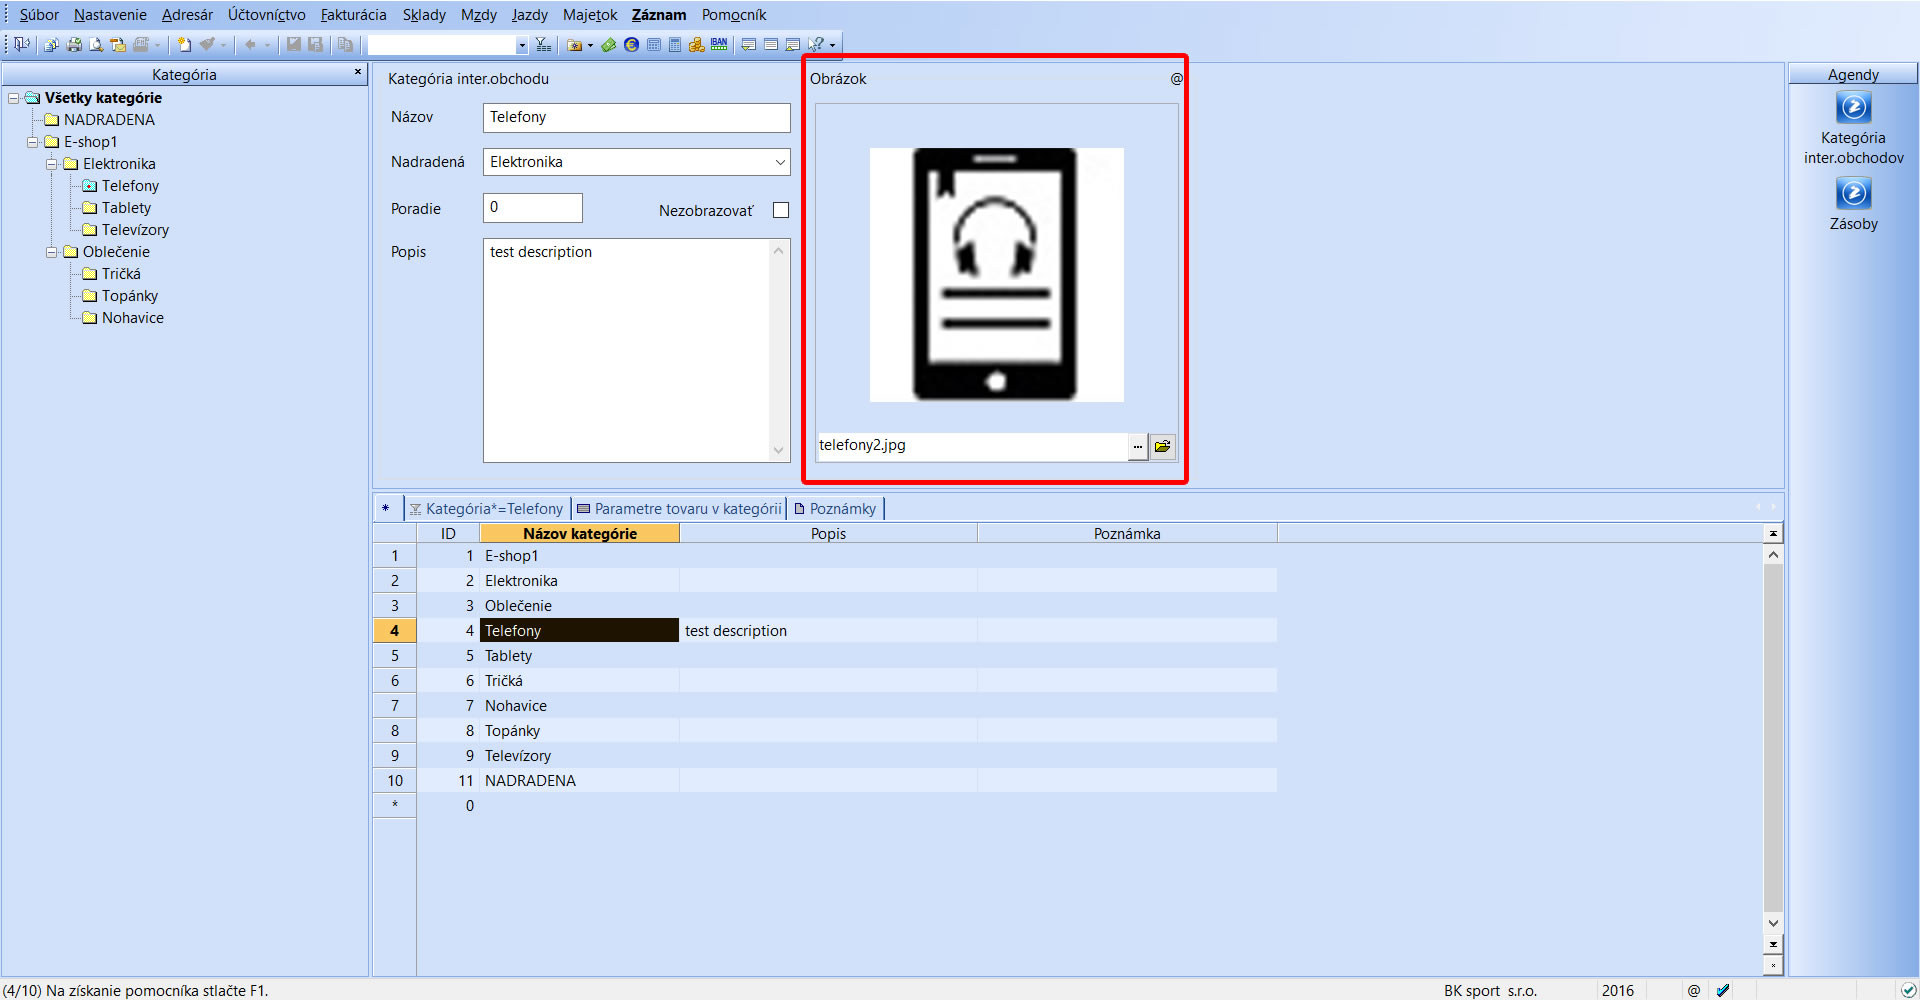Click the help question mark pointer icon
The width and height of the screenshot is (1920, 1000).
click(x=816, y=44)
